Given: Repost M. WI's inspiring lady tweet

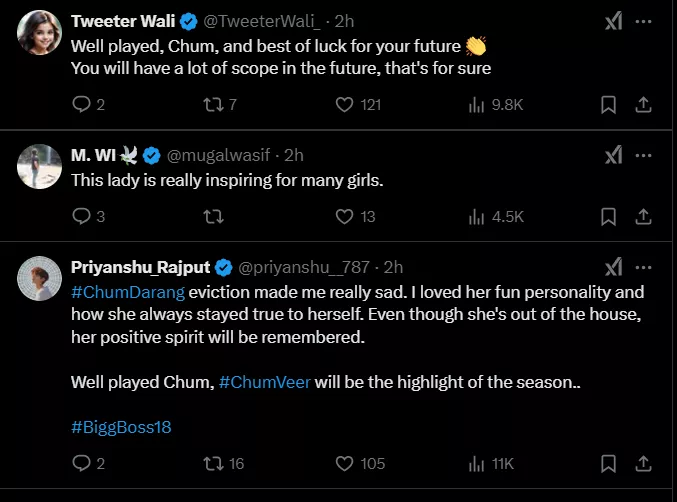Looking at the screenshot, I should tap(213, 216).
